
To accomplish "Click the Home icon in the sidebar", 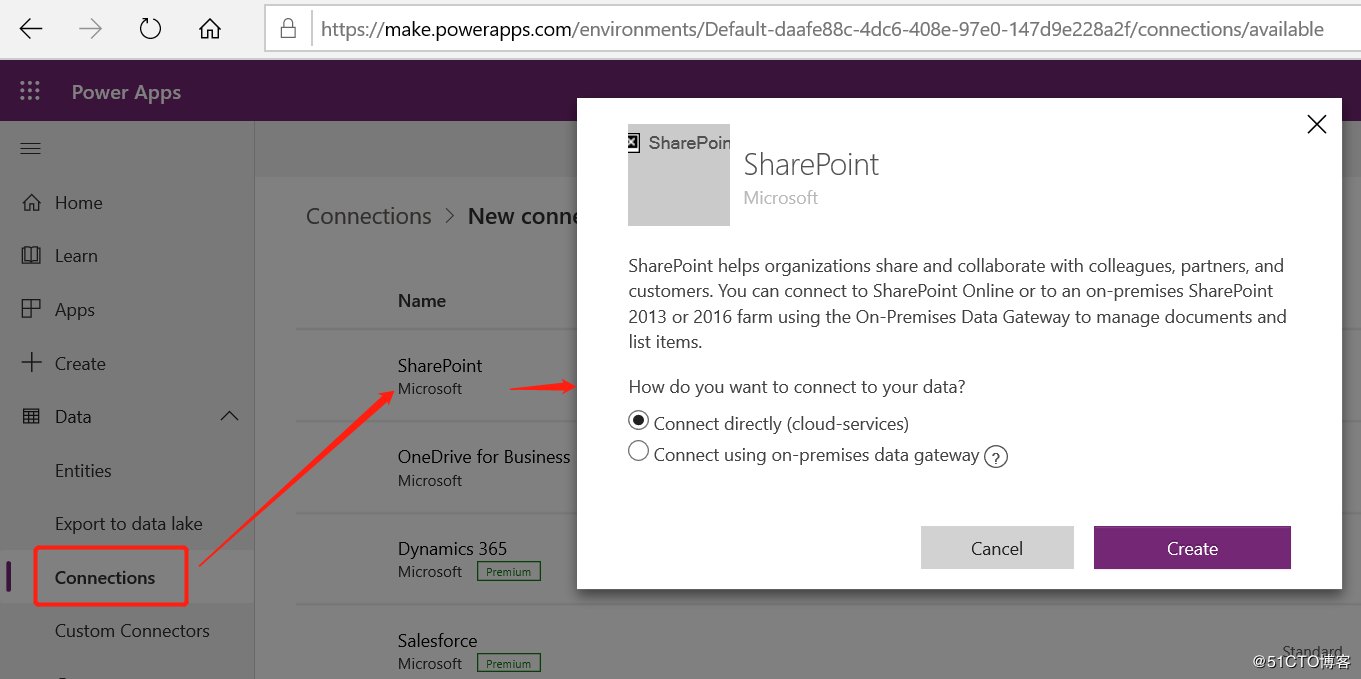I will [x=31, y=203].
